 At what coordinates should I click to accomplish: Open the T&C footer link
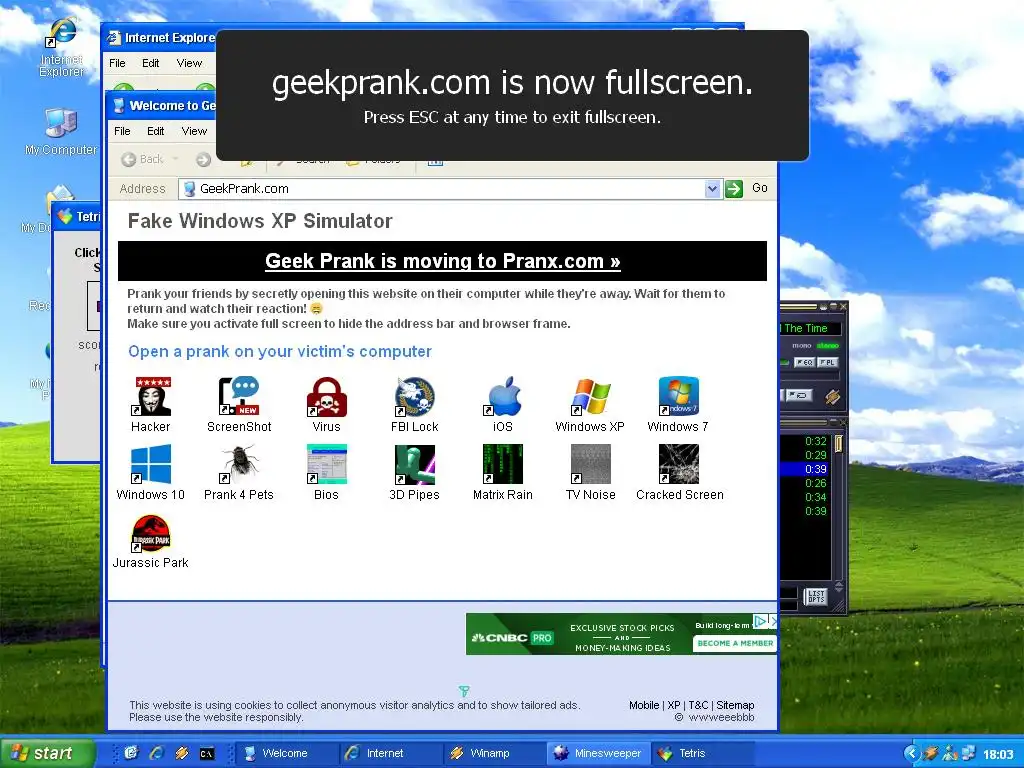point(698,705)
